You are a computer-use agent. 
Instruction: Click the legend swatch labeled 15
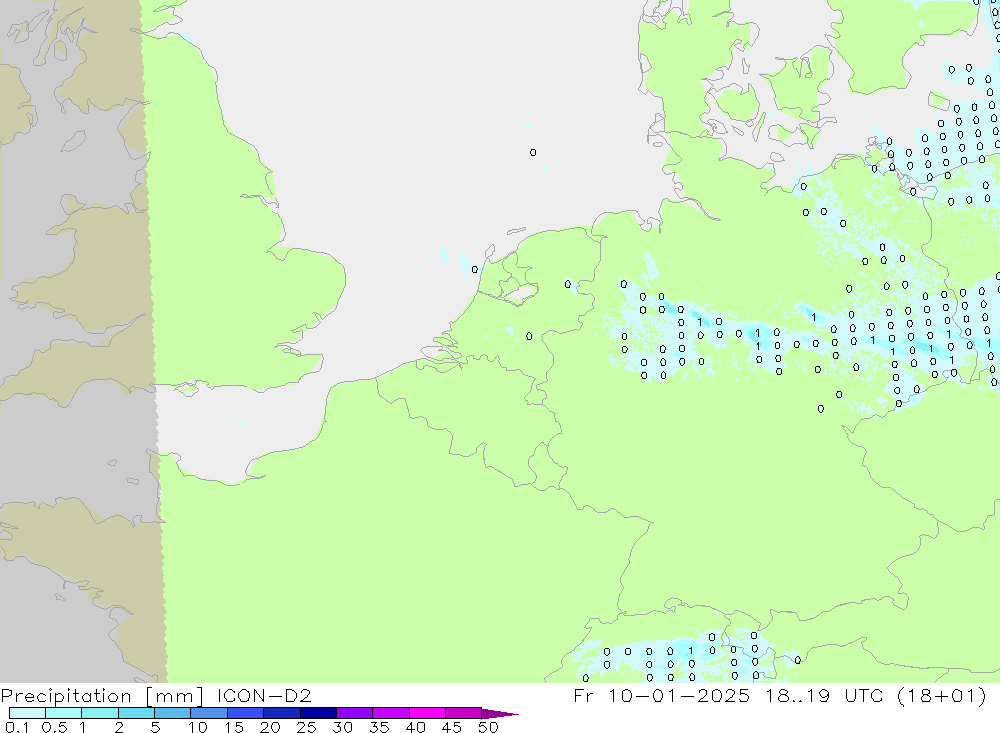tap(246, 713)
